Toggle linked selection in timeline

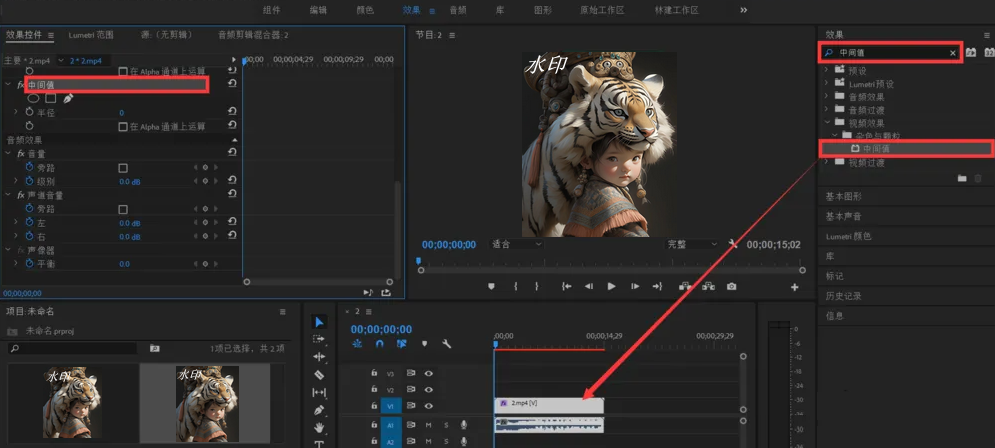tap(402, 344)
